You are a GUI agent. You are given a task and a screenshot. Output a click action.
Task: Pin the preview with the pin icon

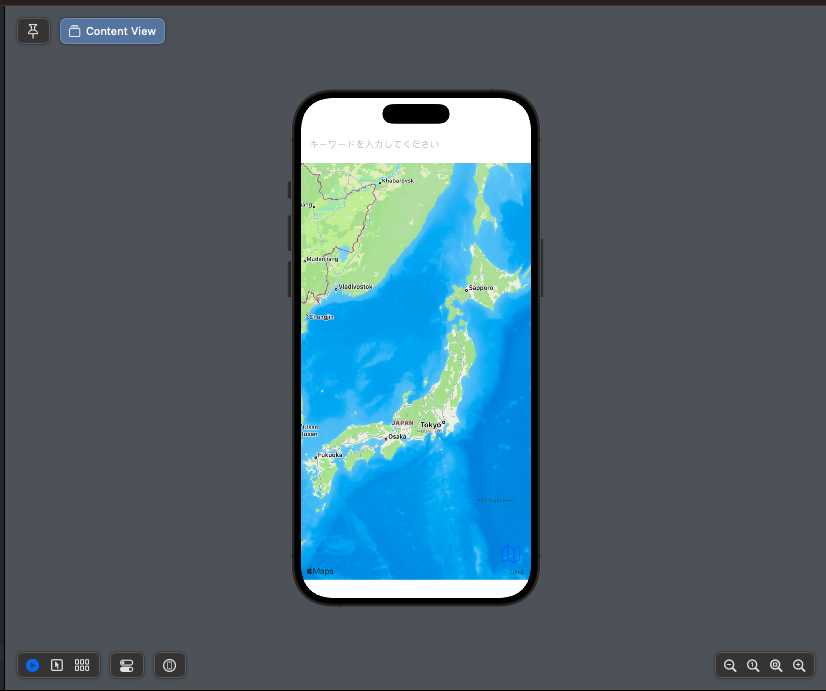click(x=33, y=31)
